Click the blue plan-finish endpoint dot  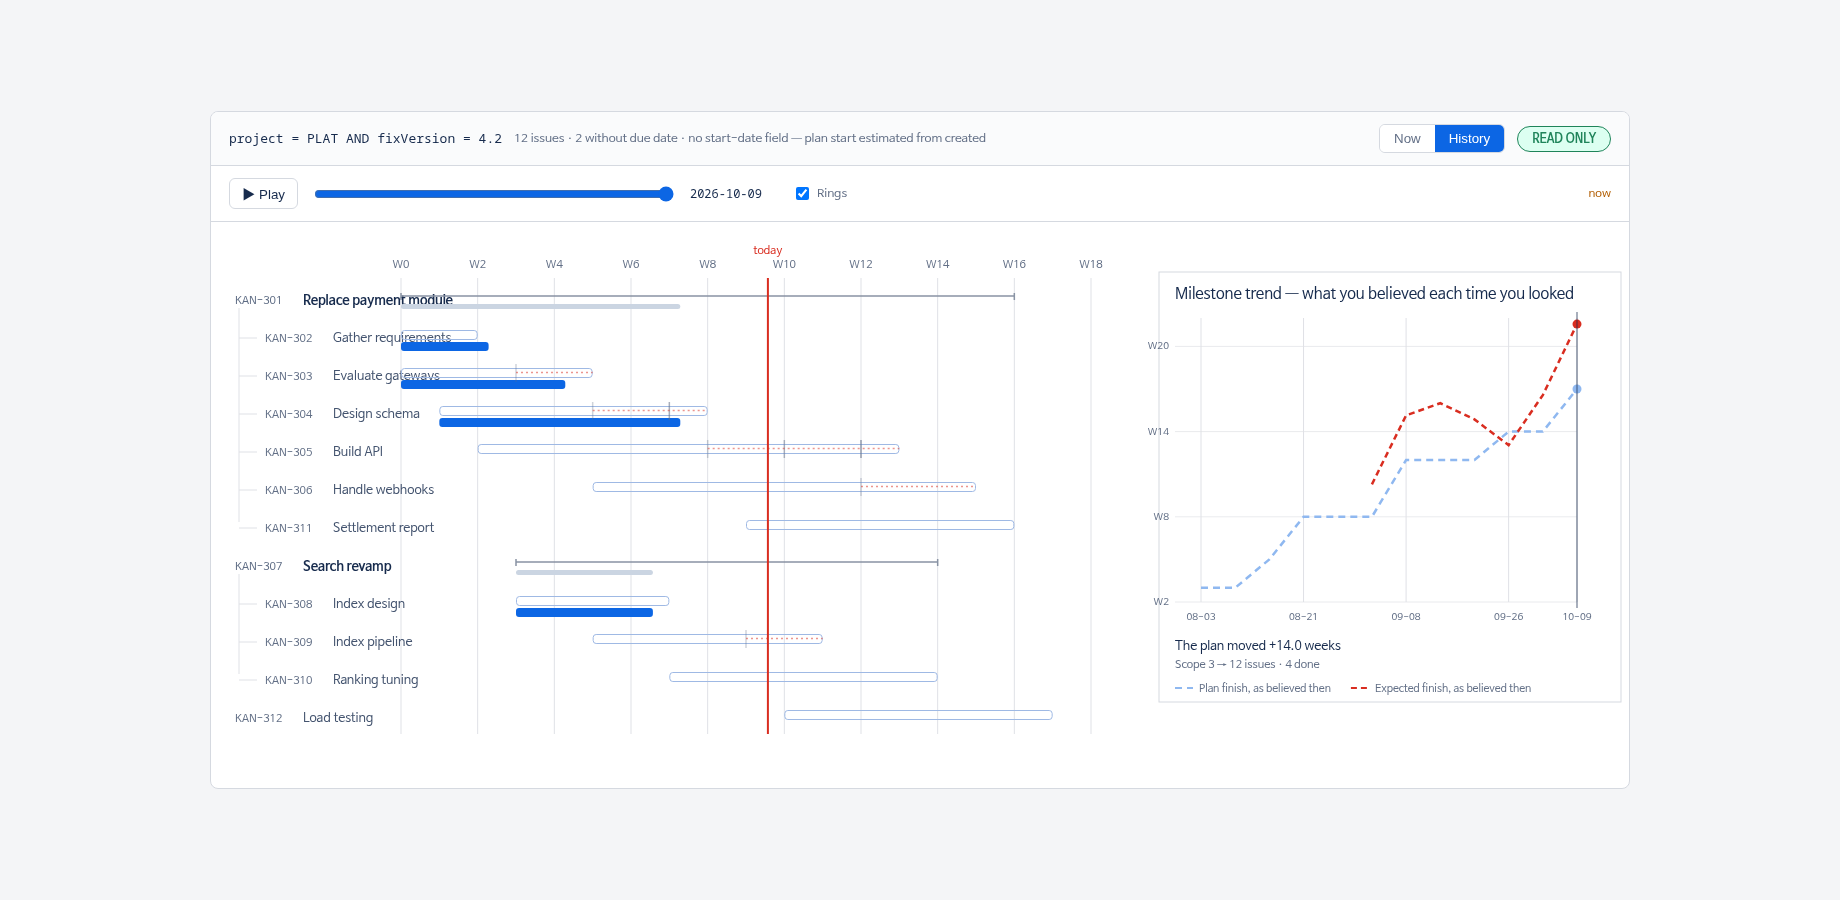(1577, 389)
